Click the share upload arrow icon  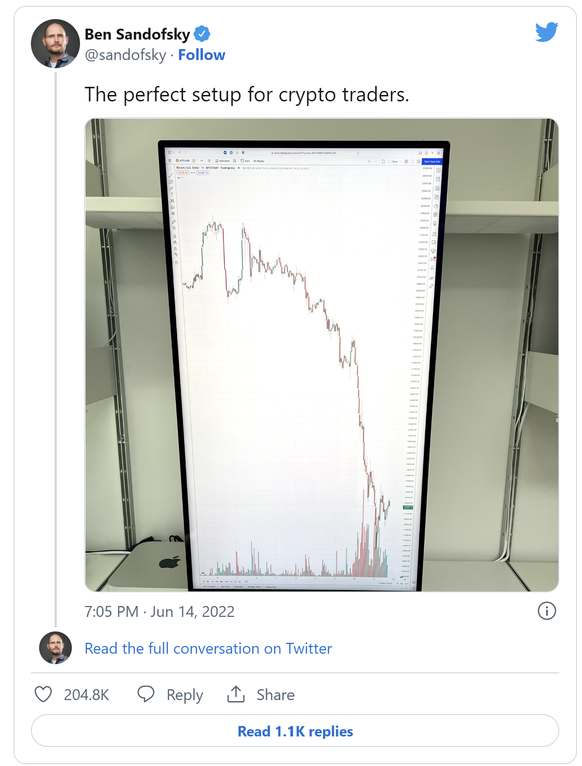pyautogui.click(x=236, y=694)
